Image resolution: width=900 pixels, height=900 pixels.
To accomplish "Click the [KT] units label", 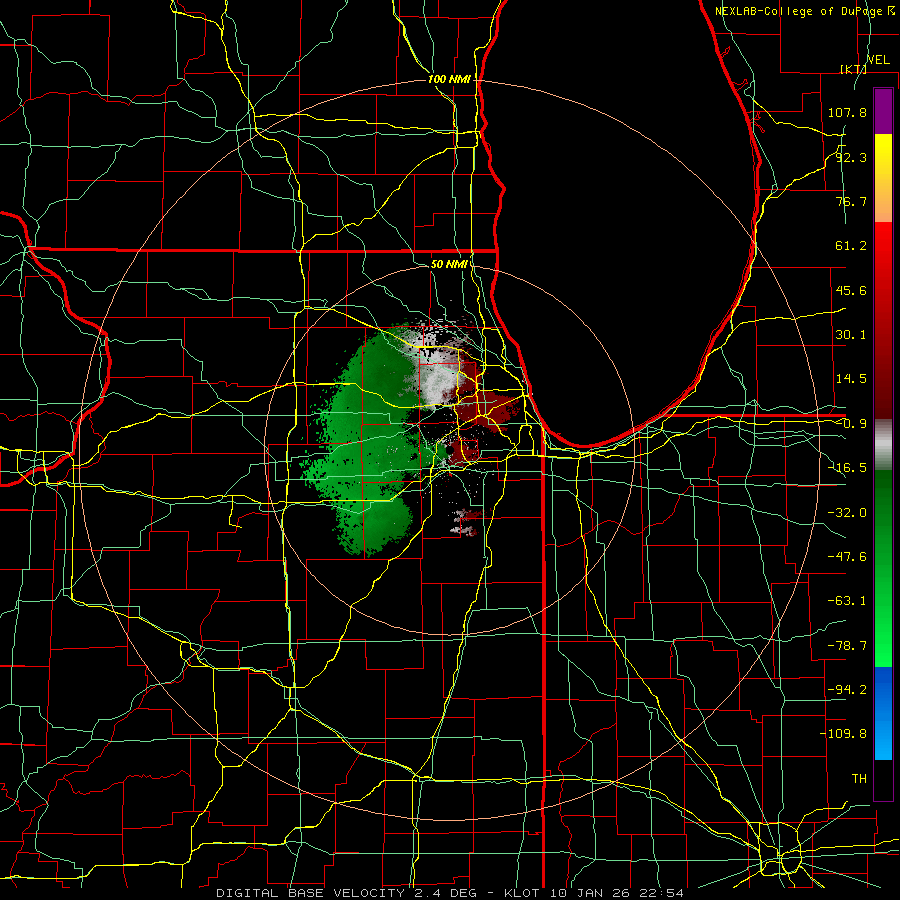I will coord(853,69).
